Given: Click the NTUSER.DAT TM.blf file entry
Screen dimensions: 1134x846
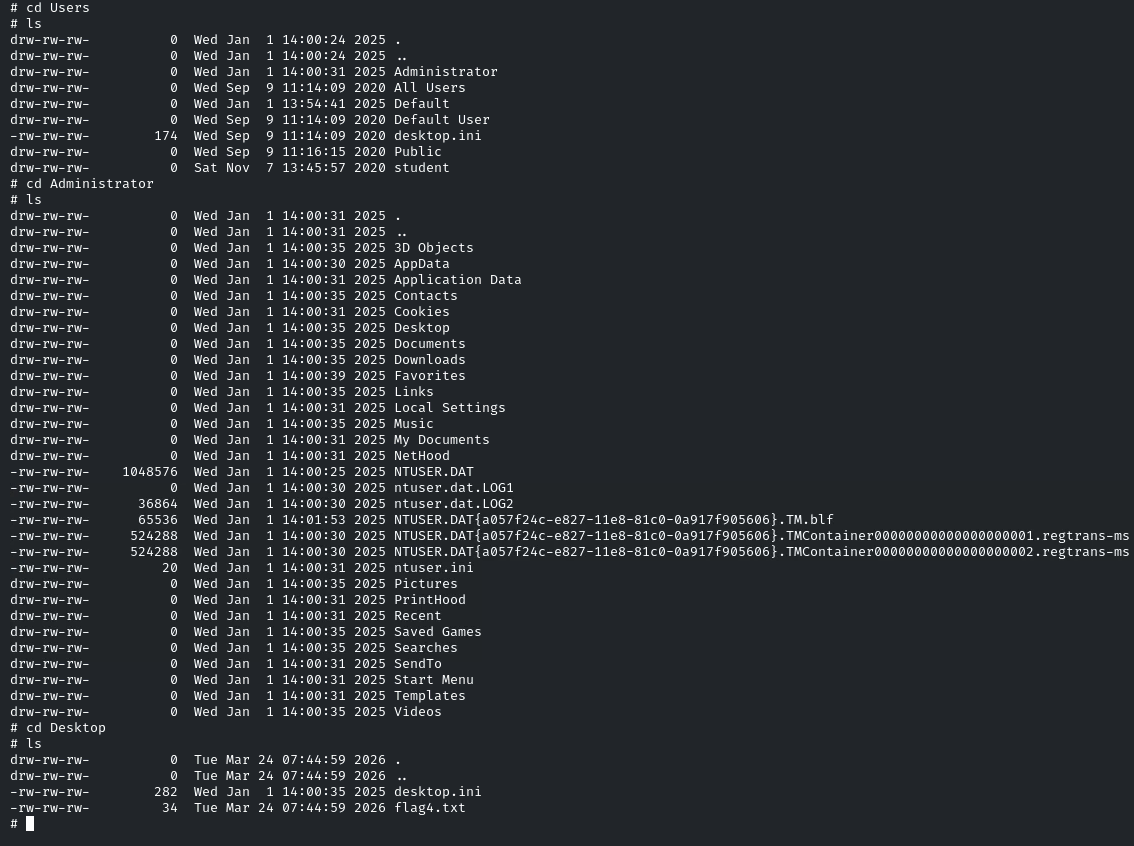Looking at the screenshot, I should 613,520.
